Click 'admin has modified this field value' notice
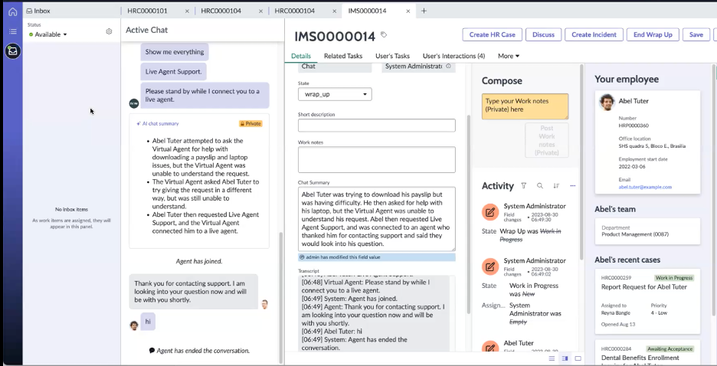 click(x=377, y=257)
